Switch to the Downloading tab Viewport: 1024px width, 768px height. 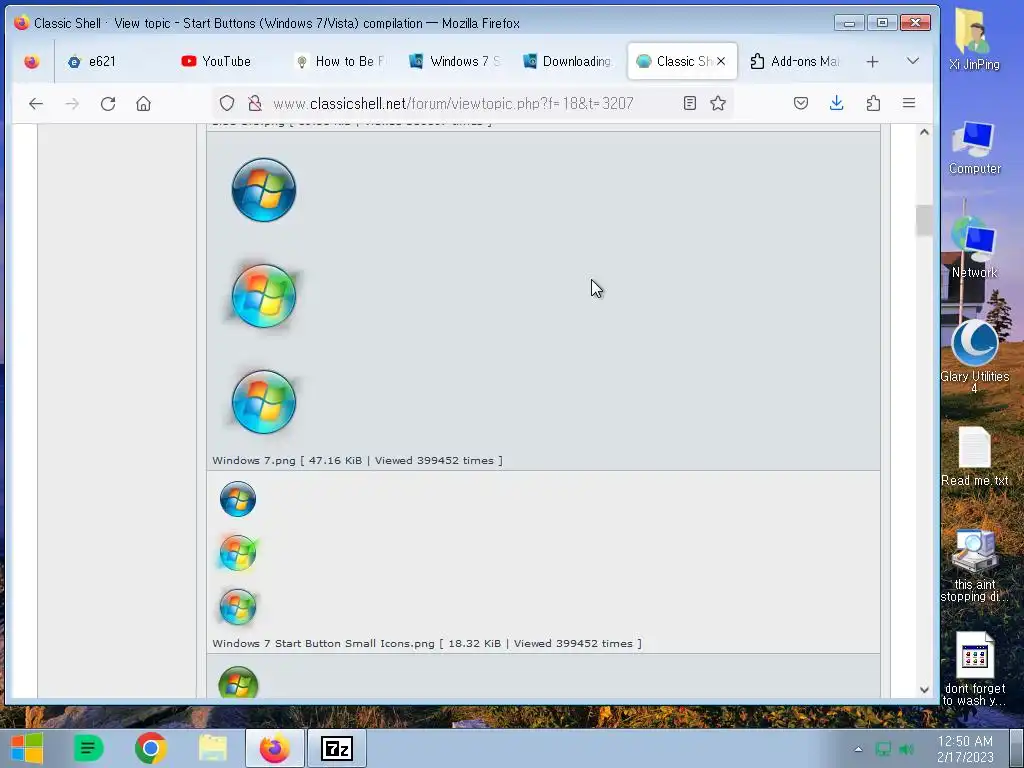[x=568, y=61]
